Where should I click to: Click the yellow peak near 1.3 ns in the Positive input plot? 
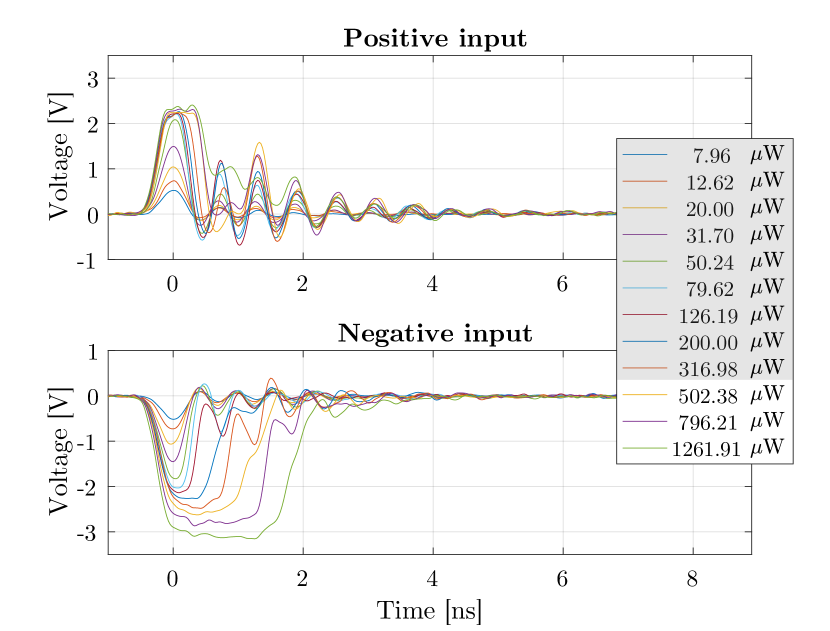(x=259, y=143)
